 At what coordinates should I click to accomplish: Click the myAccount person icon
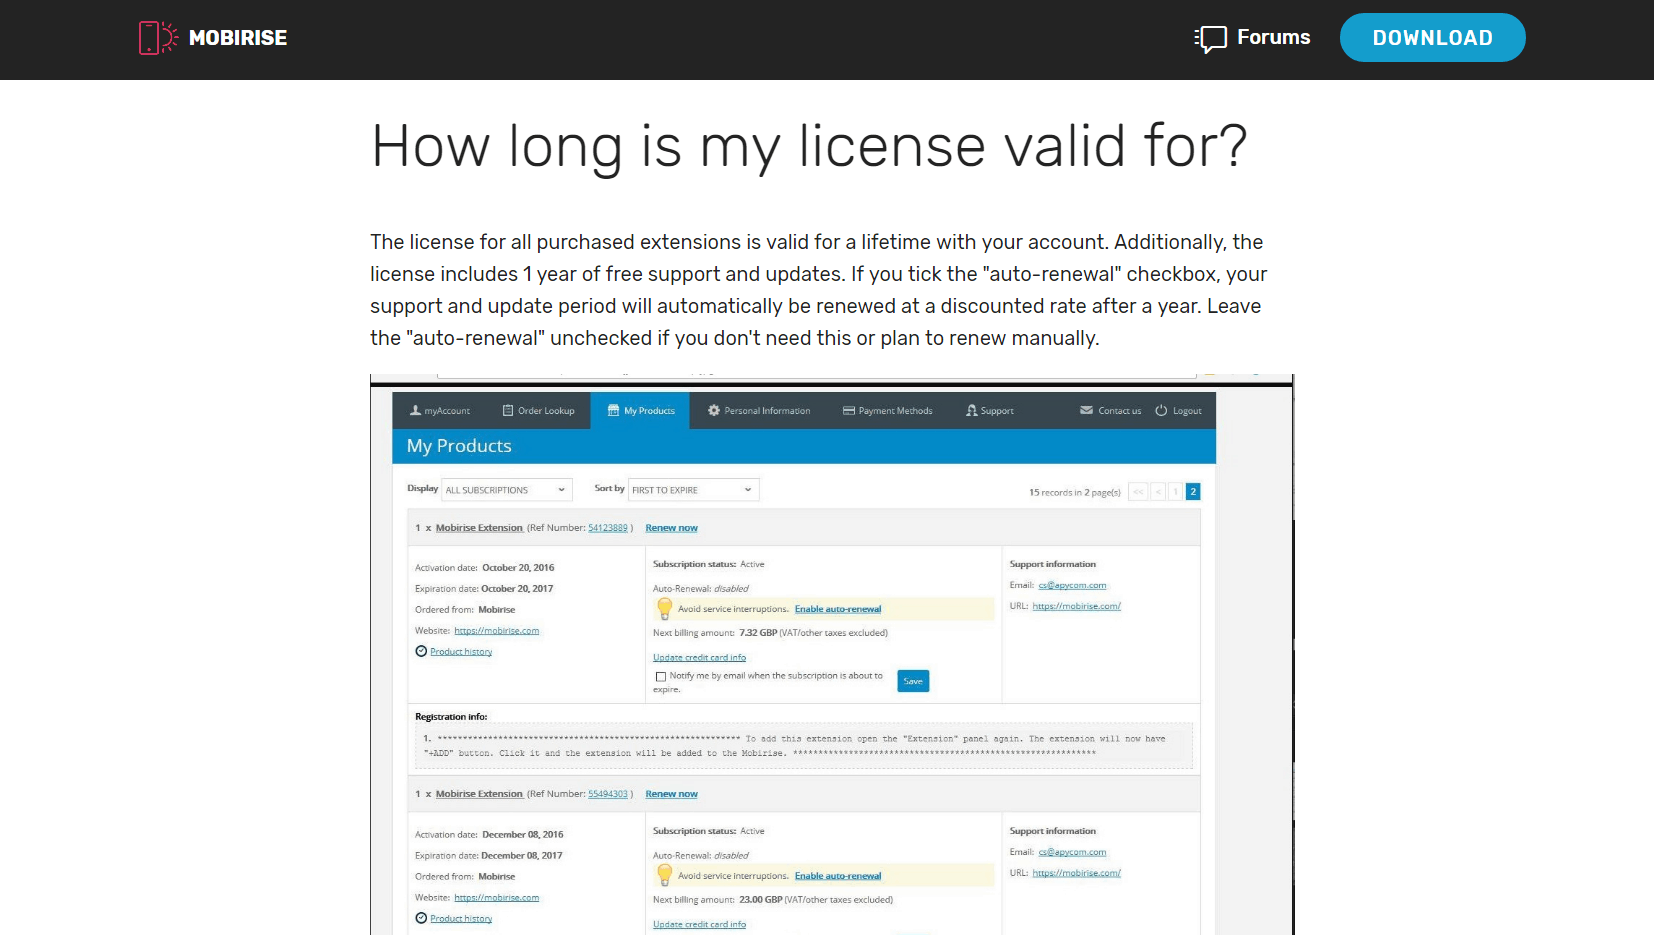pyautogui.click(x=415, y=411)
